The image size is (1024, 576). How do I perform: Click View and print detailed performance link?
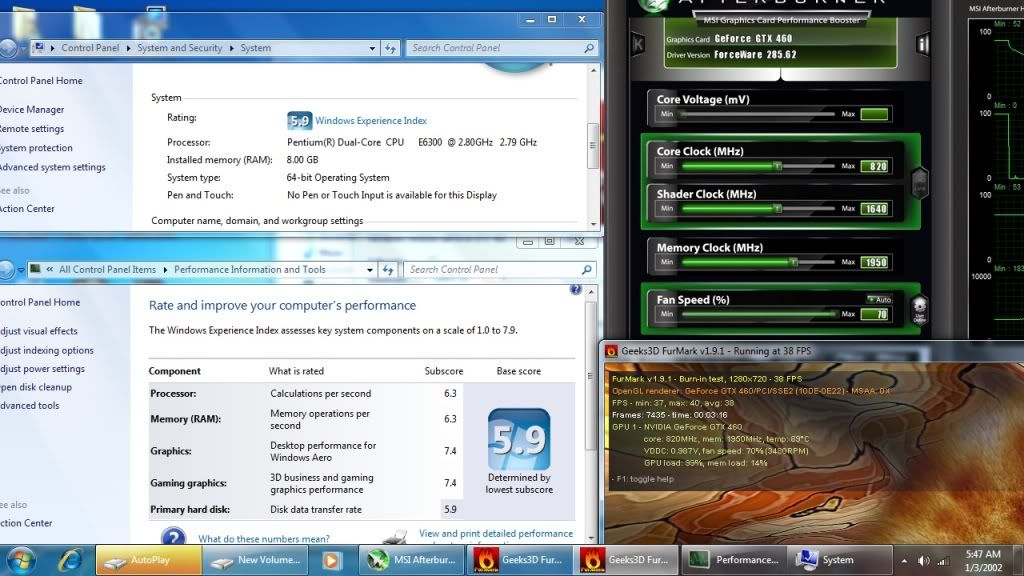coord(496,534)
